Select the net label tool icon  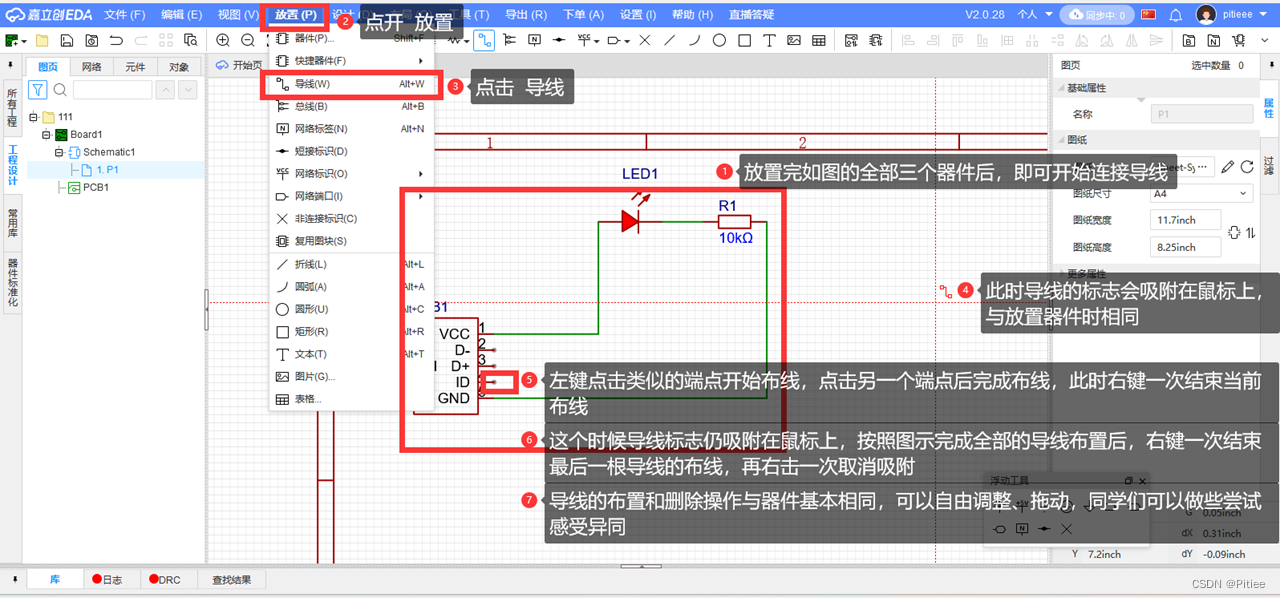coord(534,40)
